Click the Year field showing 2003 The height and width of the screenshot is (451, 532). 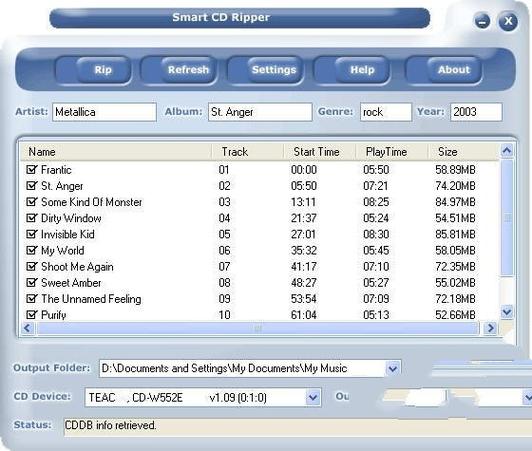tap(476, 112)
